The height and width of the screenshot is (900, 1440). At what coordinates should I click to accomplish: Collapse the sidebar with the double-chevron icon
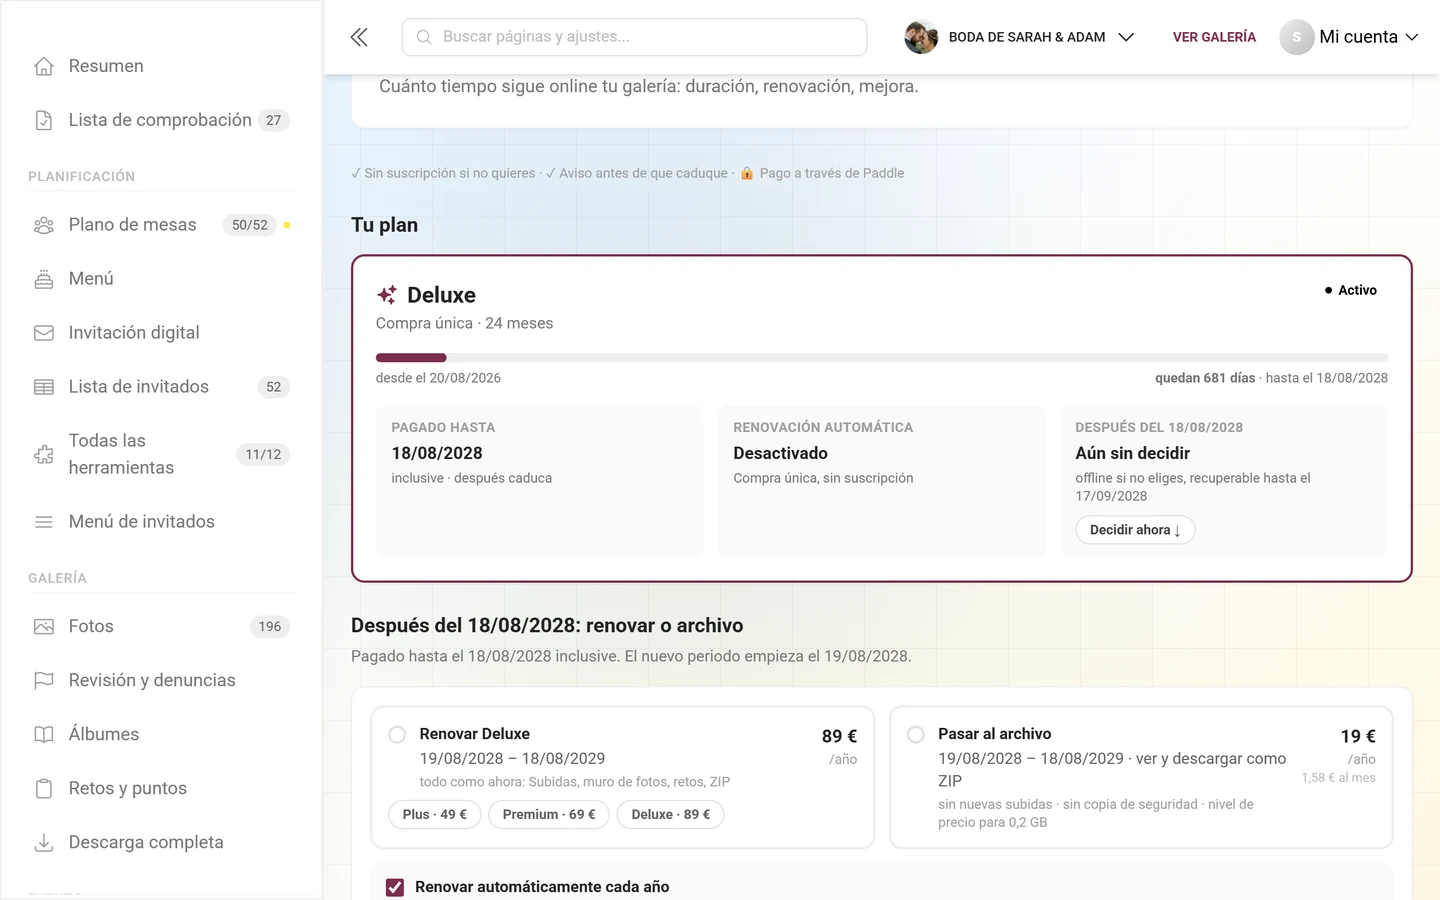tap(359, 37)
